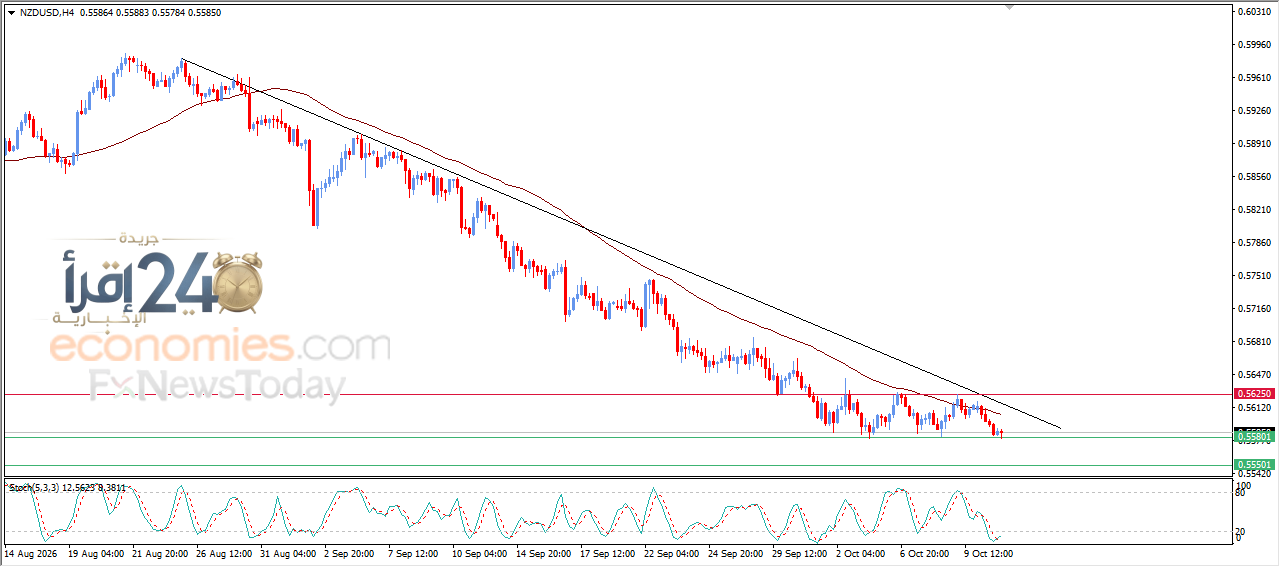This screenshot has width=1280, height=567.
Task: Click the 0.60310 price scale value
Action: click(x=1254, y=11)
